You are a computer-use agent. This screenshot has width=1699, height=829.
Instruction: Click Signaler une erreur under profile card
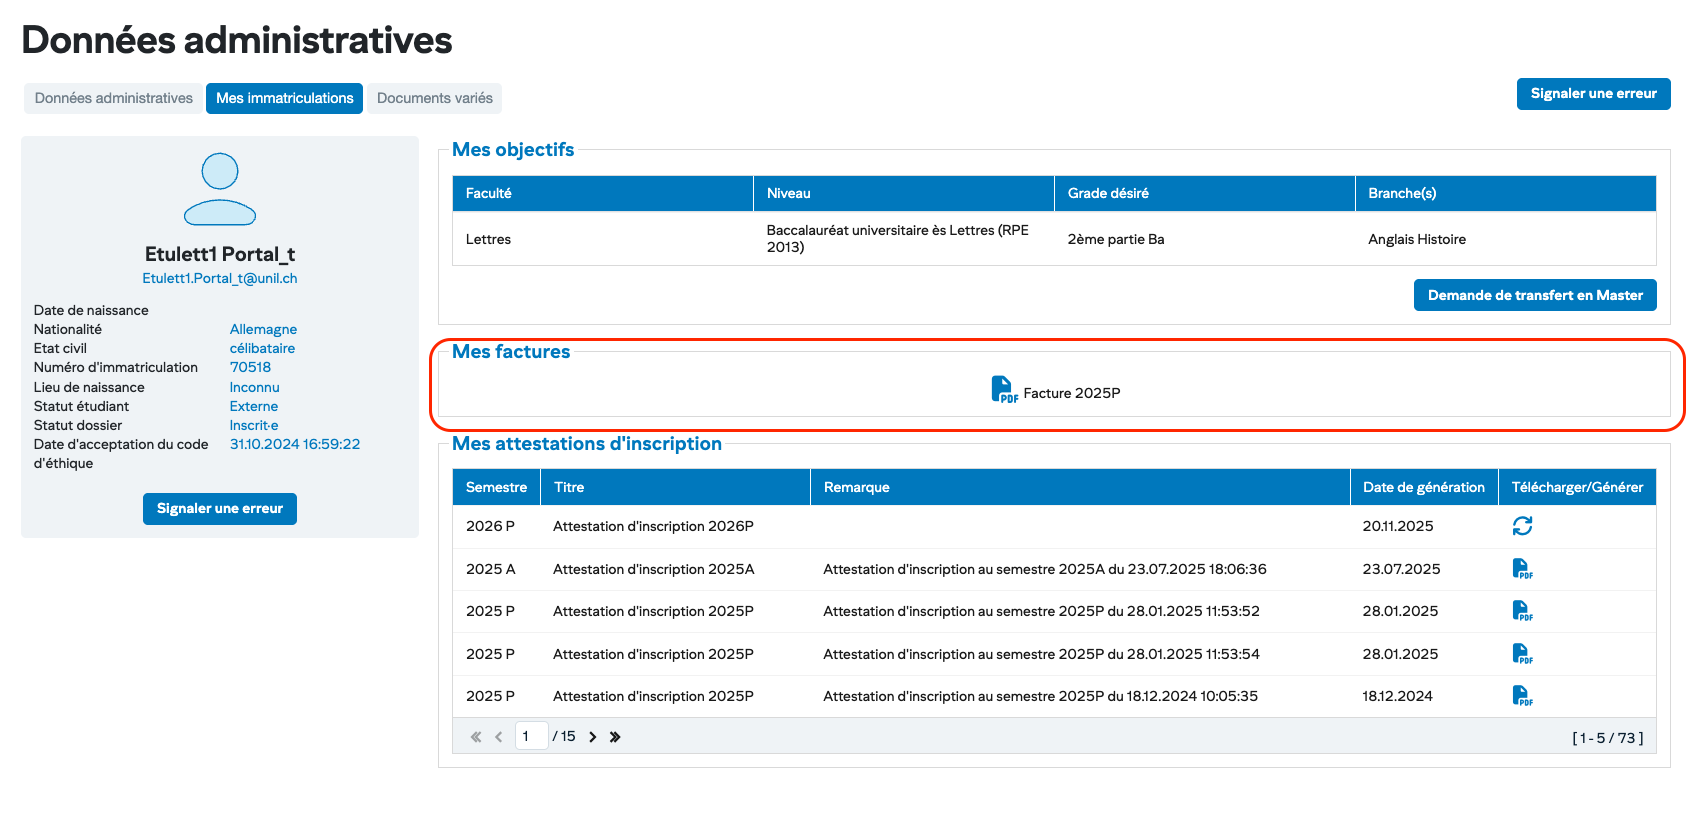click(x=220, y=508)
